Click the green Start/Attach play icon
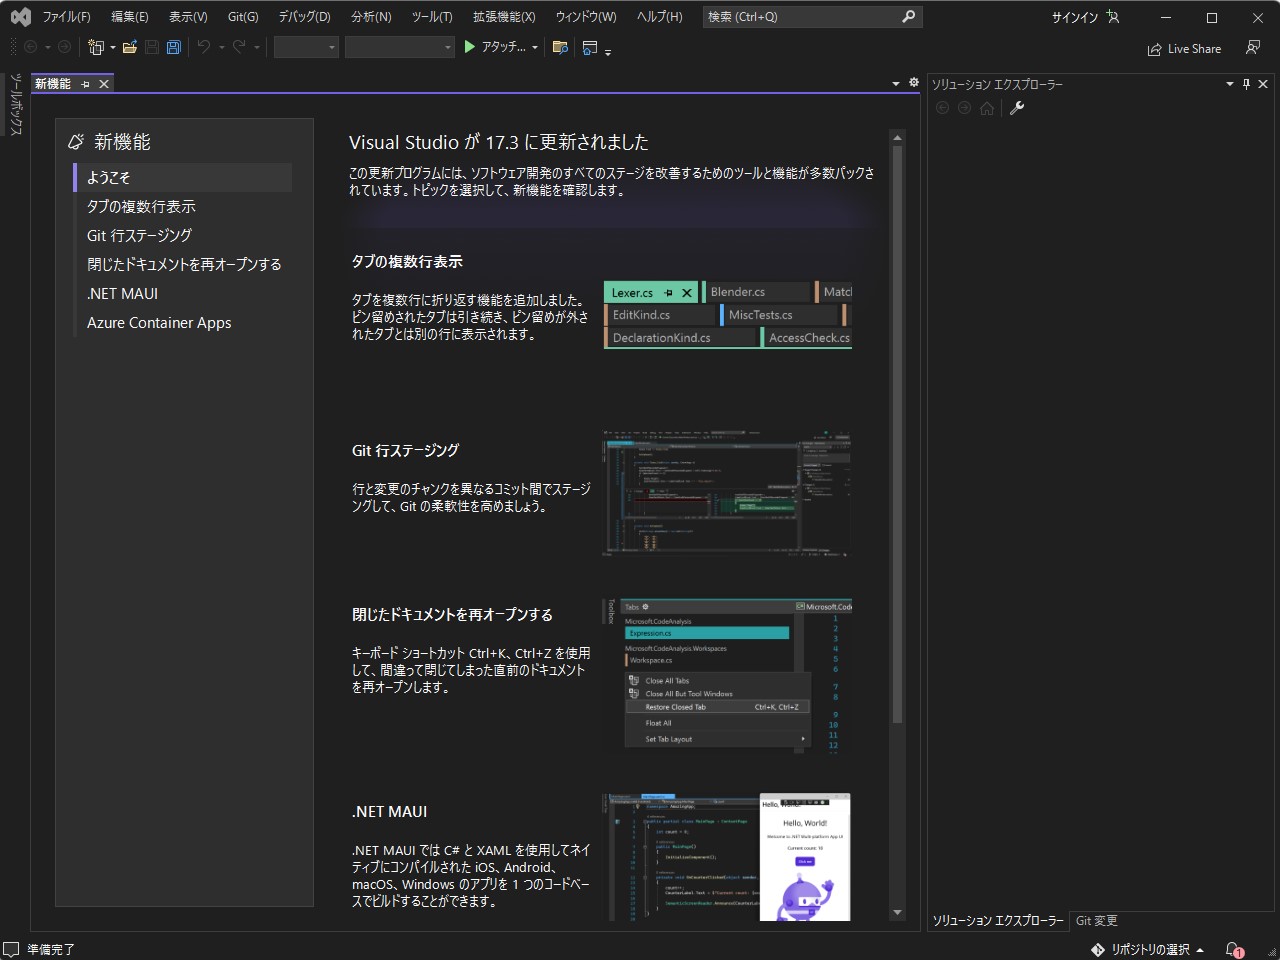The height and width of the screenshot is (960, 1280). [469, 47]
